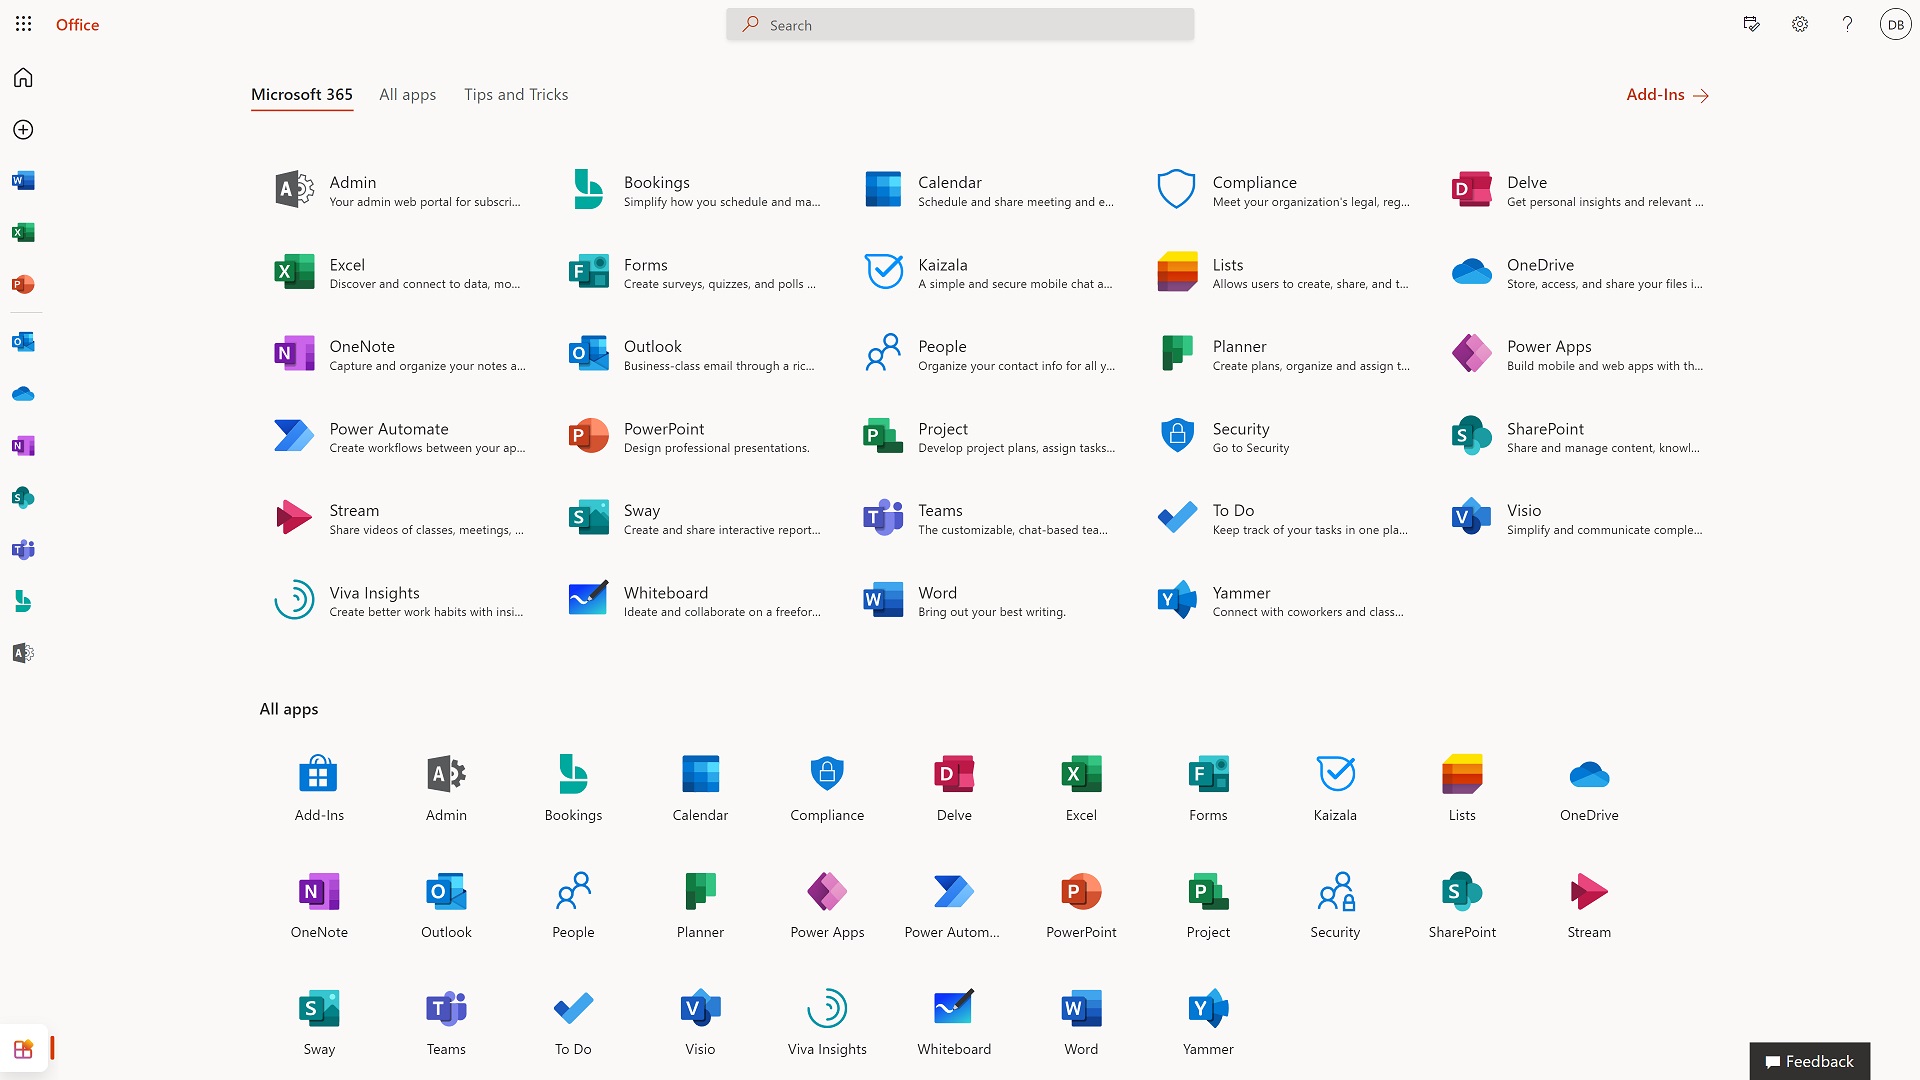1920x1080 pixels.
Task: Click the Office title link
Action: tap(77, 24)
